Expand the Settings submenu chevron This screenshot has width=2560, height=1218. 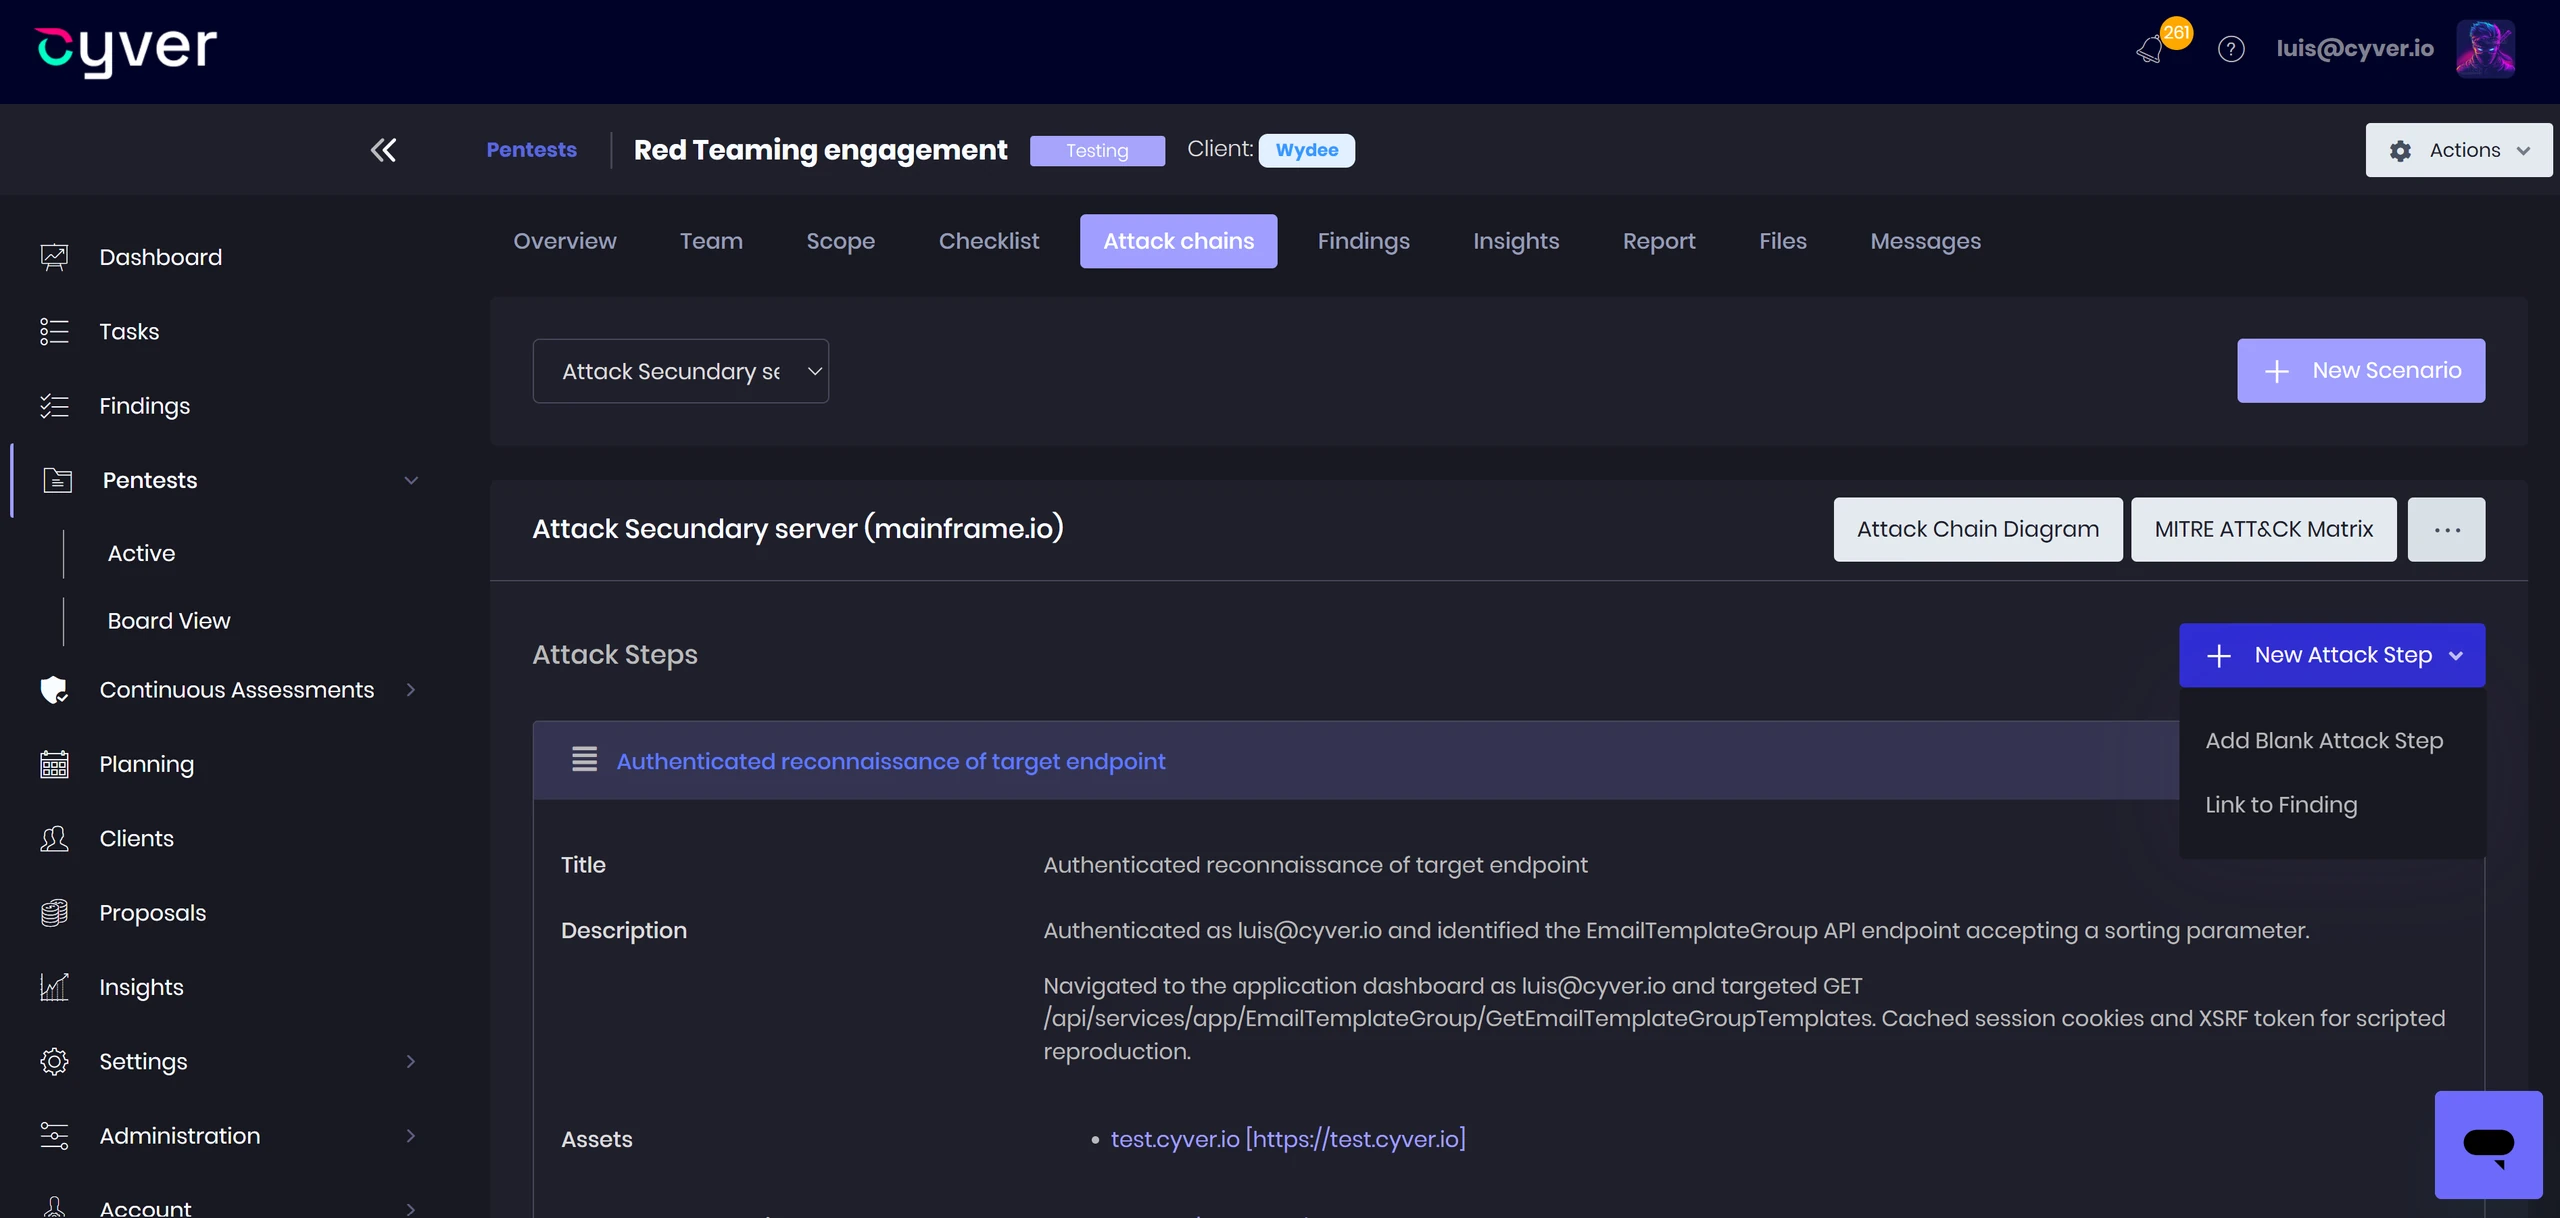pos(411,1061)
